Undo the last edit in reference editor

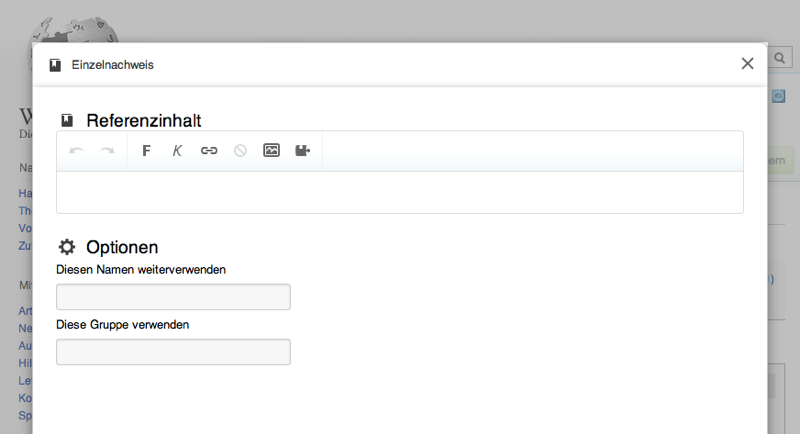pos(76,150)
